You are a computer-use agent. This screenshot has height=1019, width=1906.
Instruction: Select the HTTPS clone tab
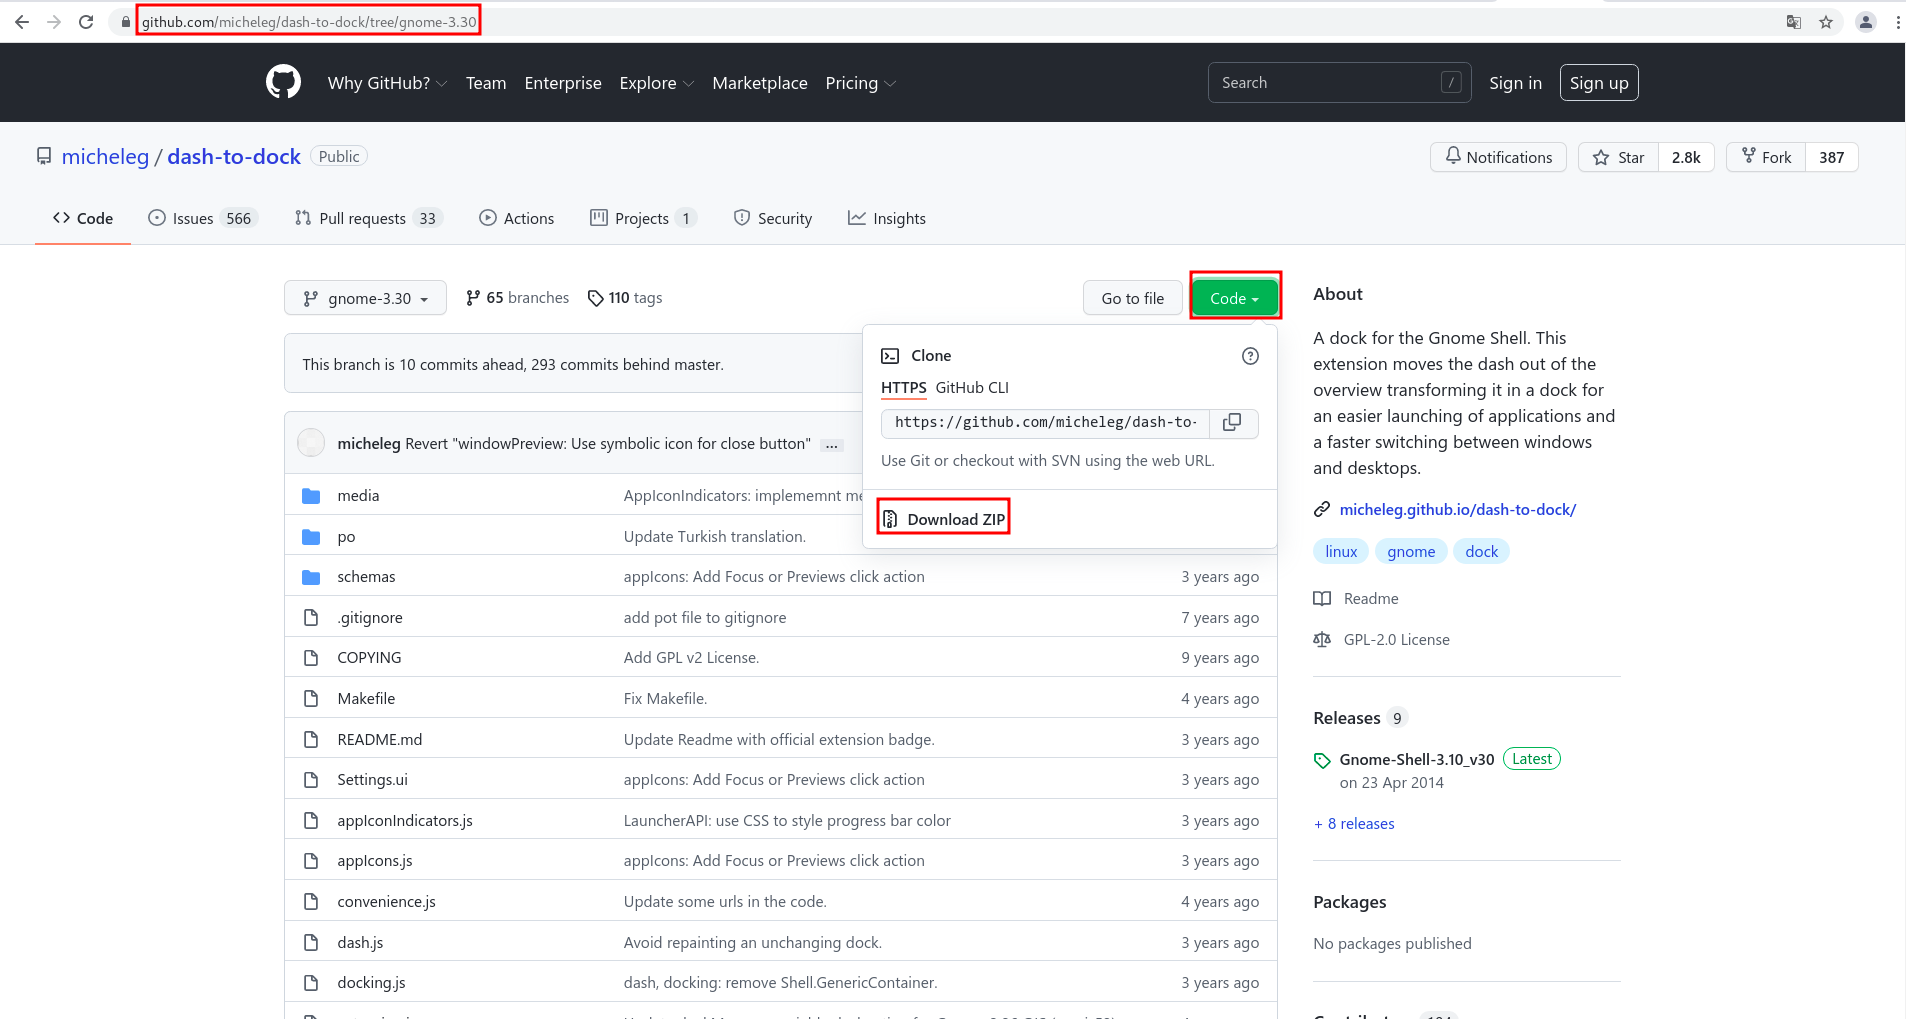pos(904,388)
